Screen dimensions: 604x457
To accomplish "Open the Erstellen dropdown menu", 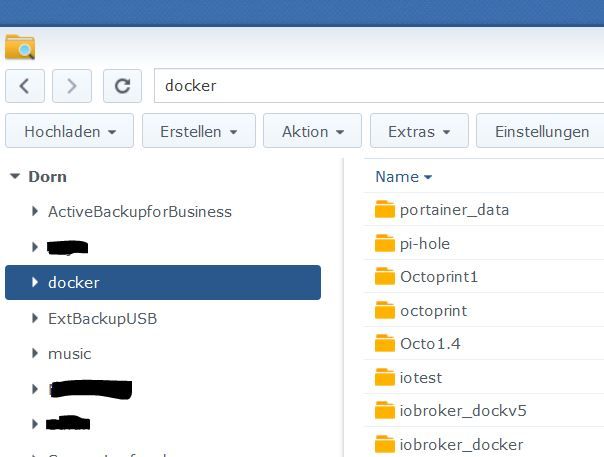I will pyautogui.click(x=199, y=131).
